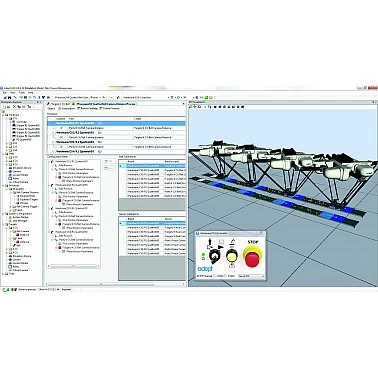Close the Workspace Explorer panel
378x378 pixels.
point(41,102)
